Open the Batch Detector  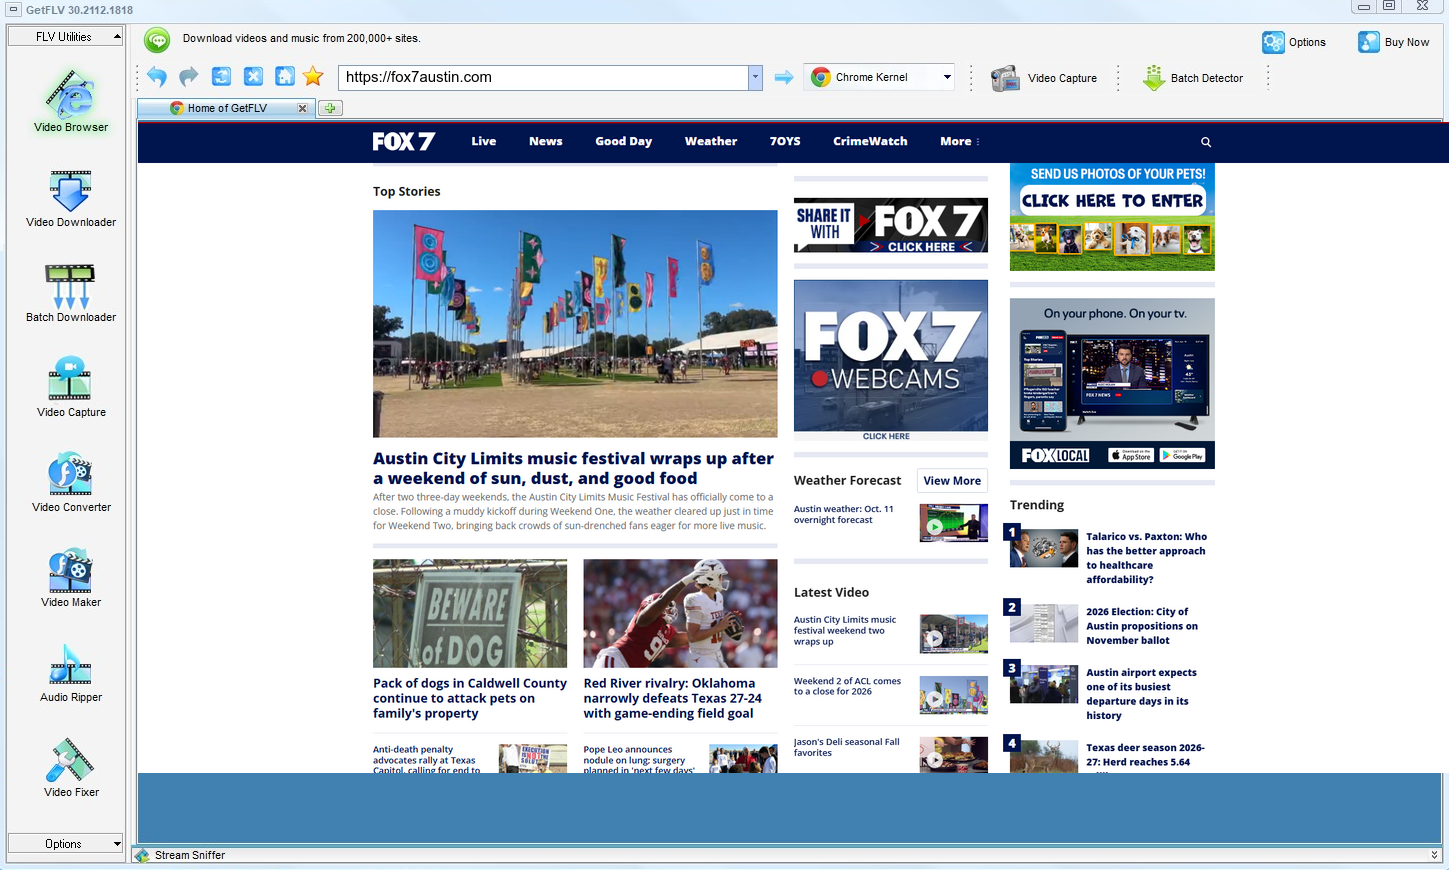point(1193,78)
